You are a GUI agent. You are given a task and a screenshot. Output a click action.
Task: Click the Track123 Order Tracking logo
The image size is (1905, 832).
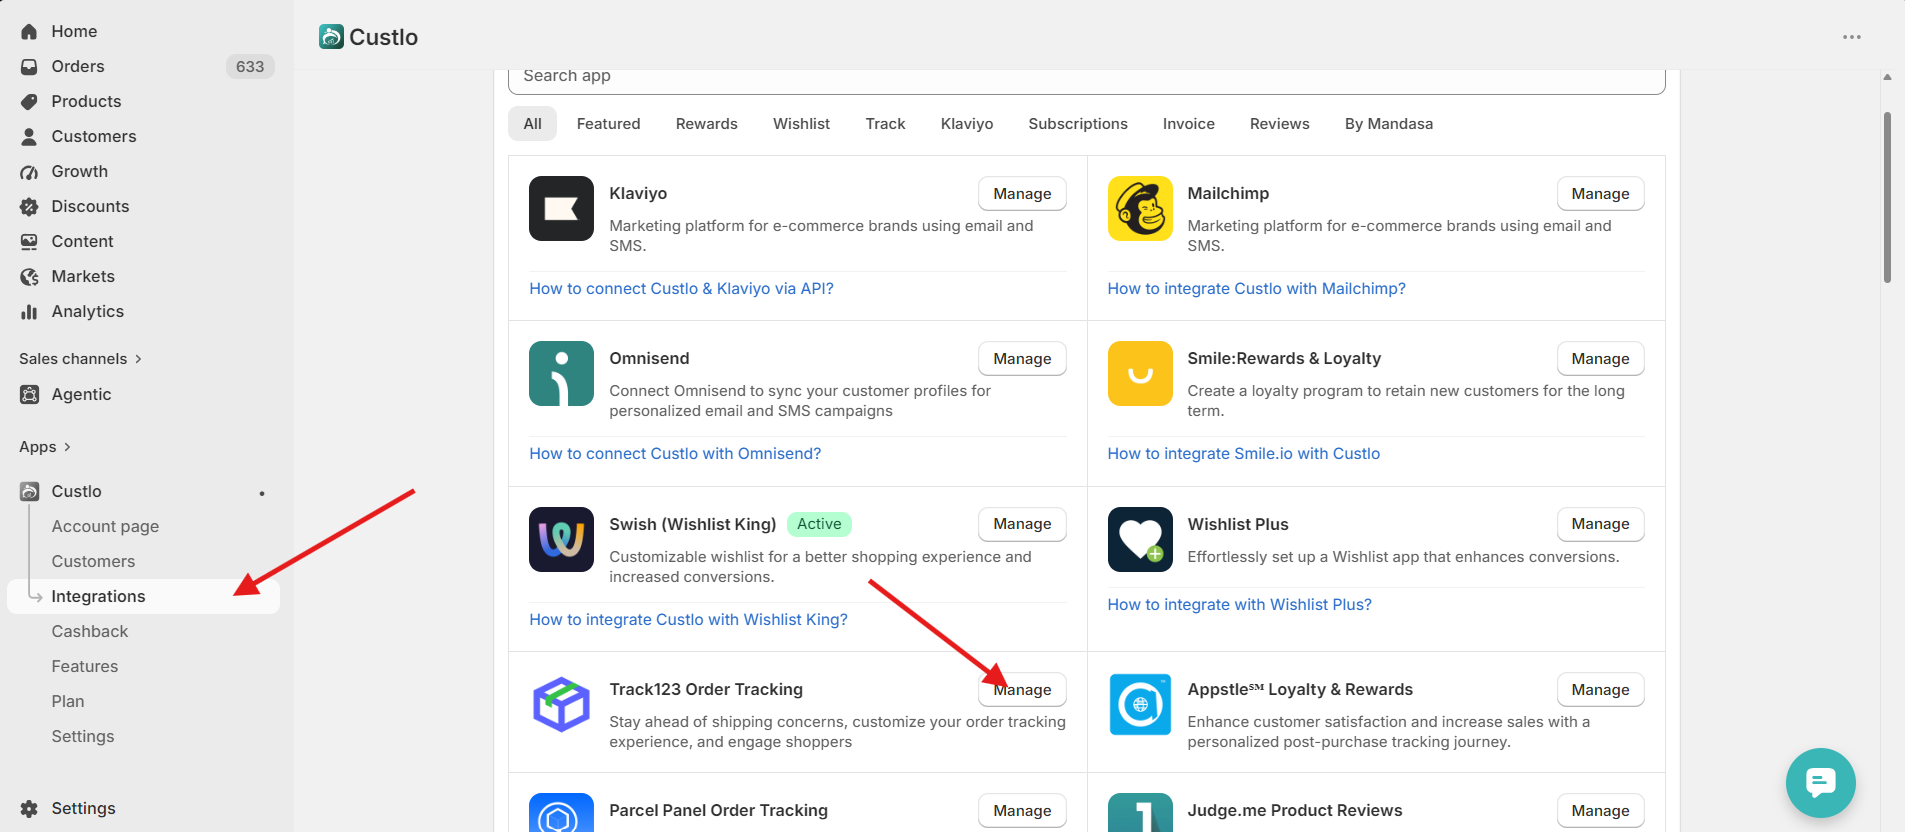coord(561,705)
